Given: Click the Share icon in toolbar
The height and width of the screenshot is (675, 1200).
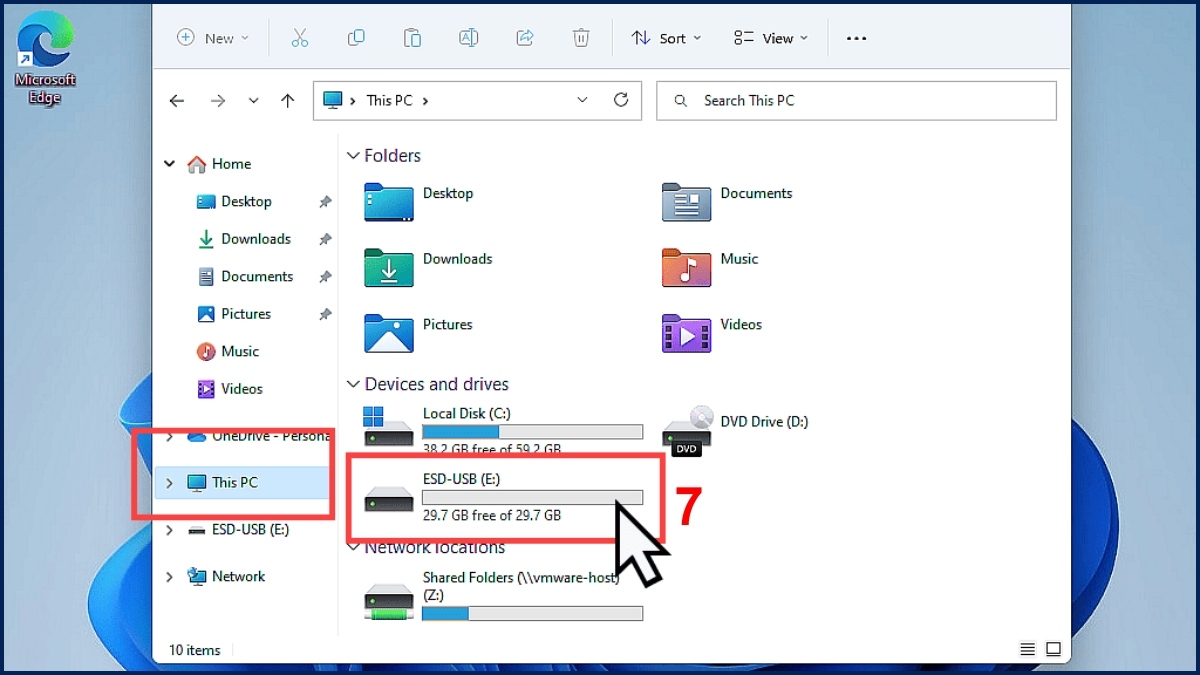Looking at the screenshot, I should pos(524,38).
